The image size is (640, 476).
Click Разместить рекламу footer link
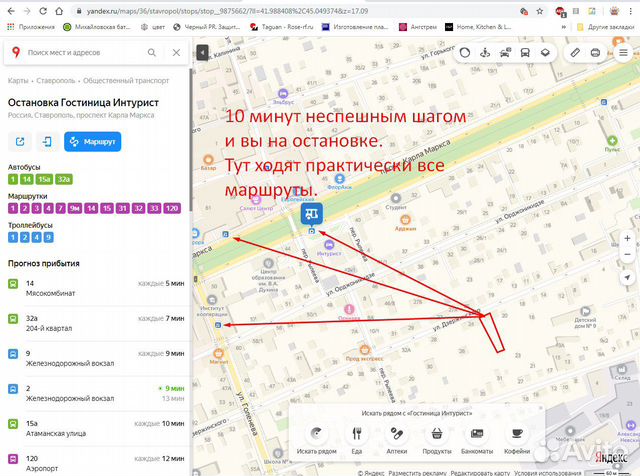pos(418,473)
